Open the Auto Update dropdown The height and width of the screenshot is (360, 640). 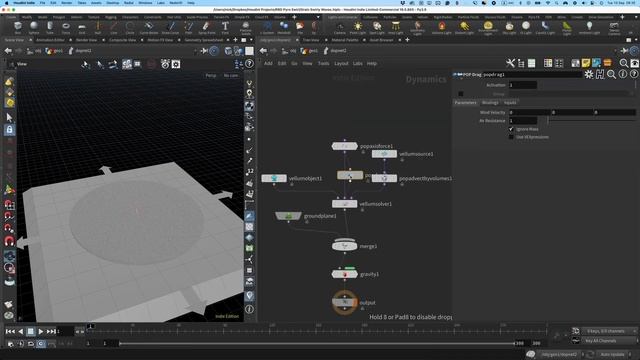[x=613, y=354]
